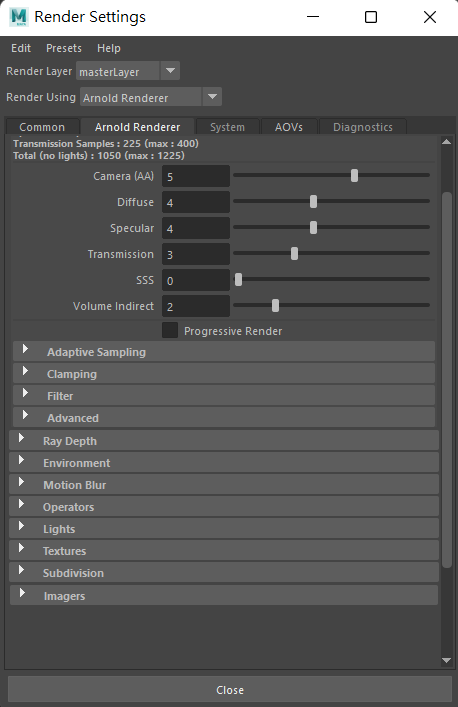Expand the Filter section arrow
This screenshot has height=707, width=458.
click(25, 393)
